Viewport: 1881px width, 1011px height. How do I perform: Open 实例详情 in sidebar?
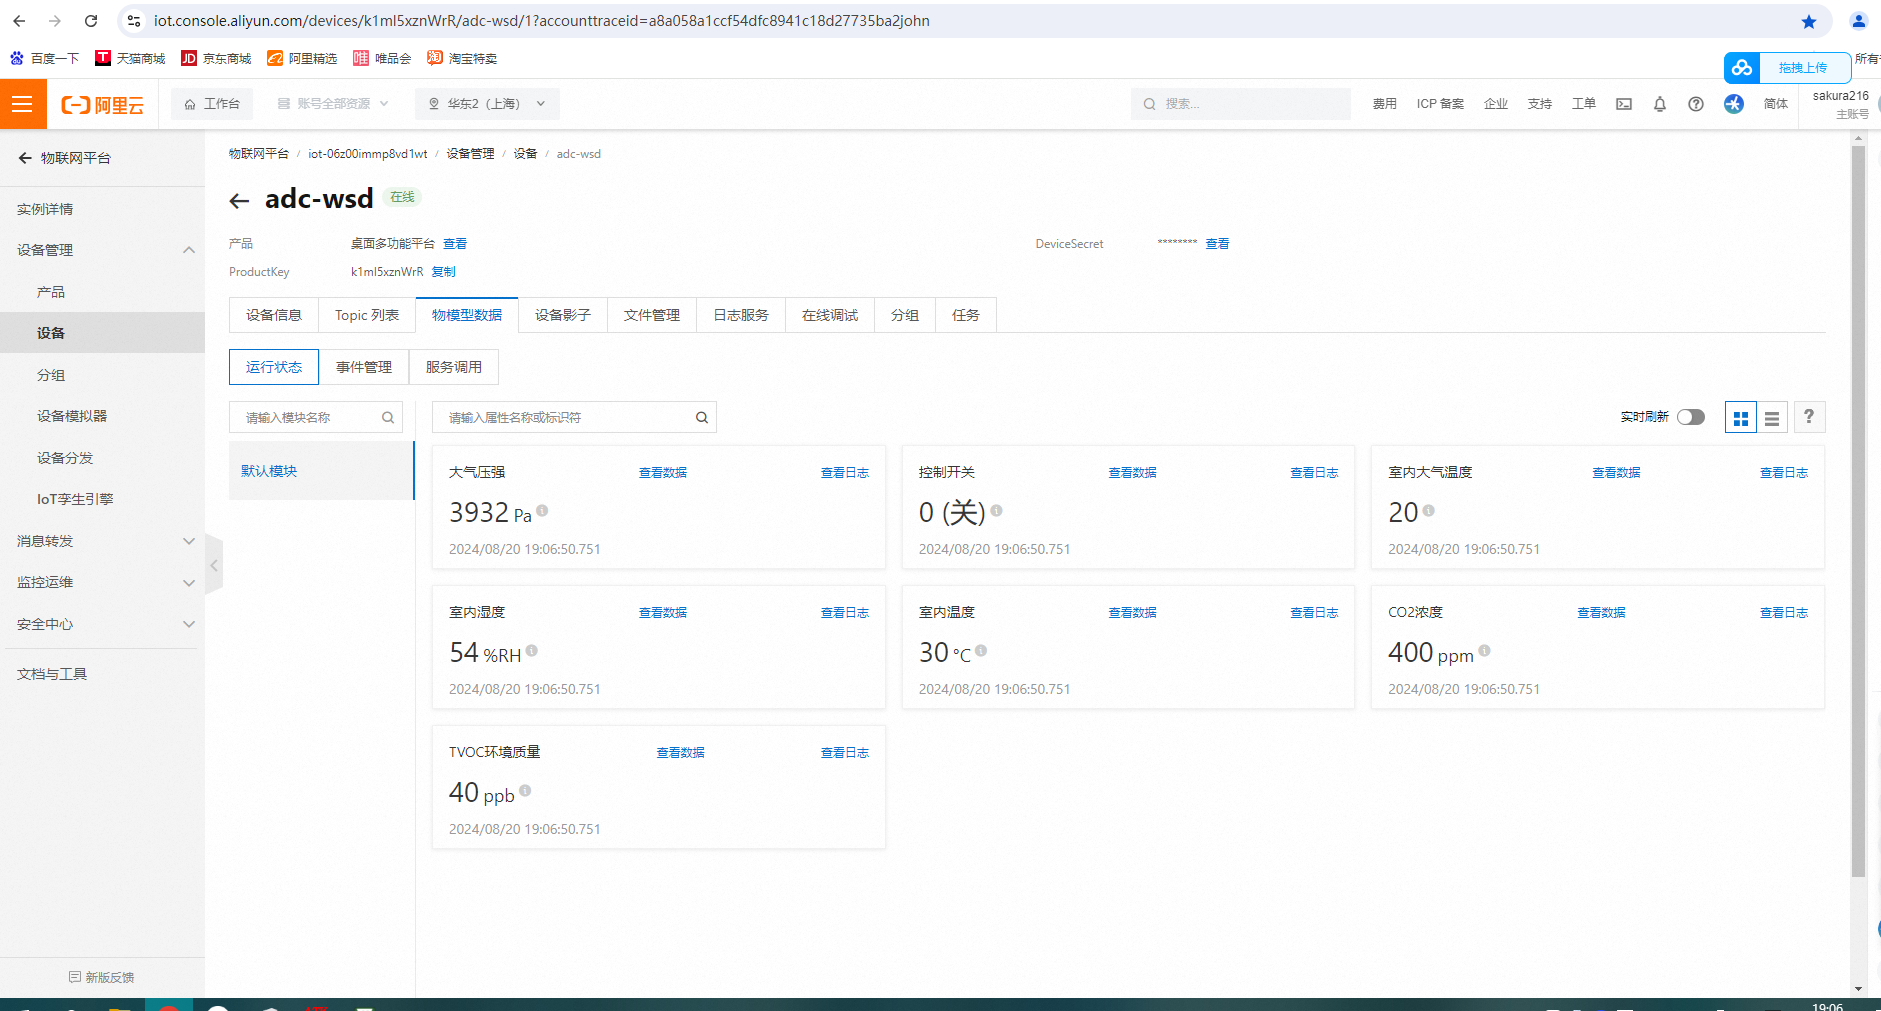pos(45,209)
